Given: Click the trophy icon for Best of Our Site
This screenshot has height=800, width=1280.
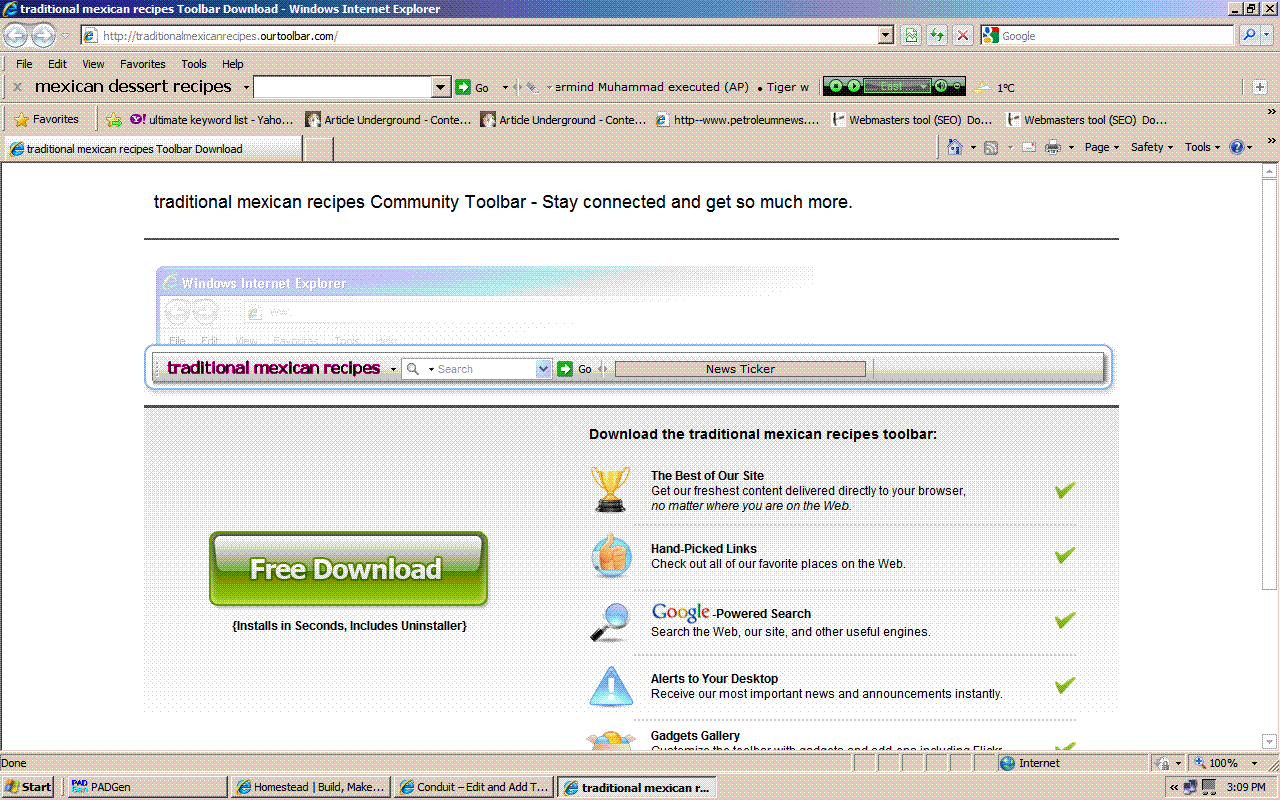Looking at the screenshot, I should pos(610,490).
